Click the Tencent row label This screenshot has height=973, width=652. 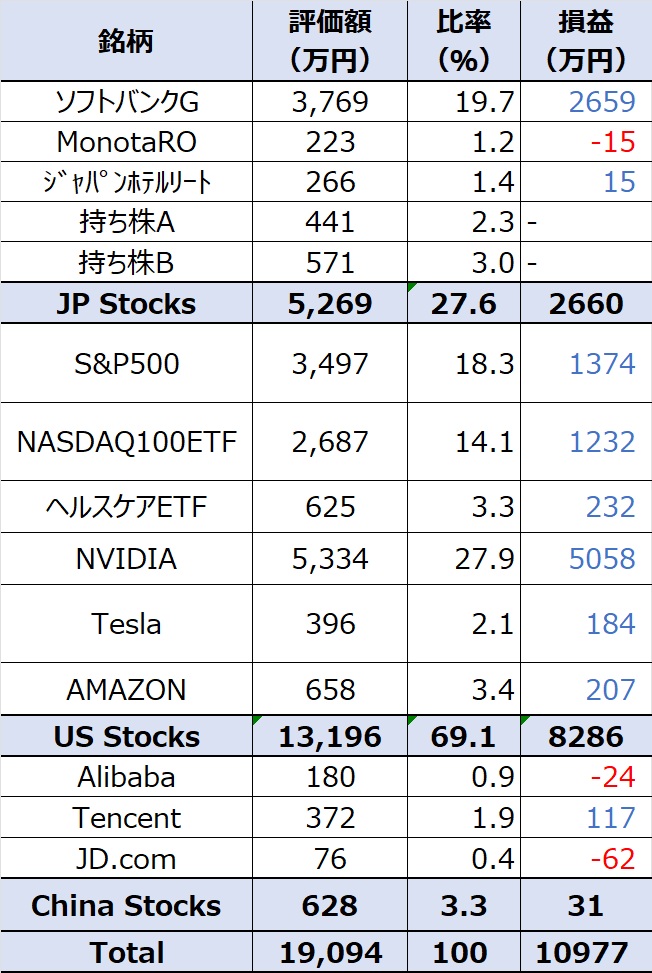(x=127, y=818)
